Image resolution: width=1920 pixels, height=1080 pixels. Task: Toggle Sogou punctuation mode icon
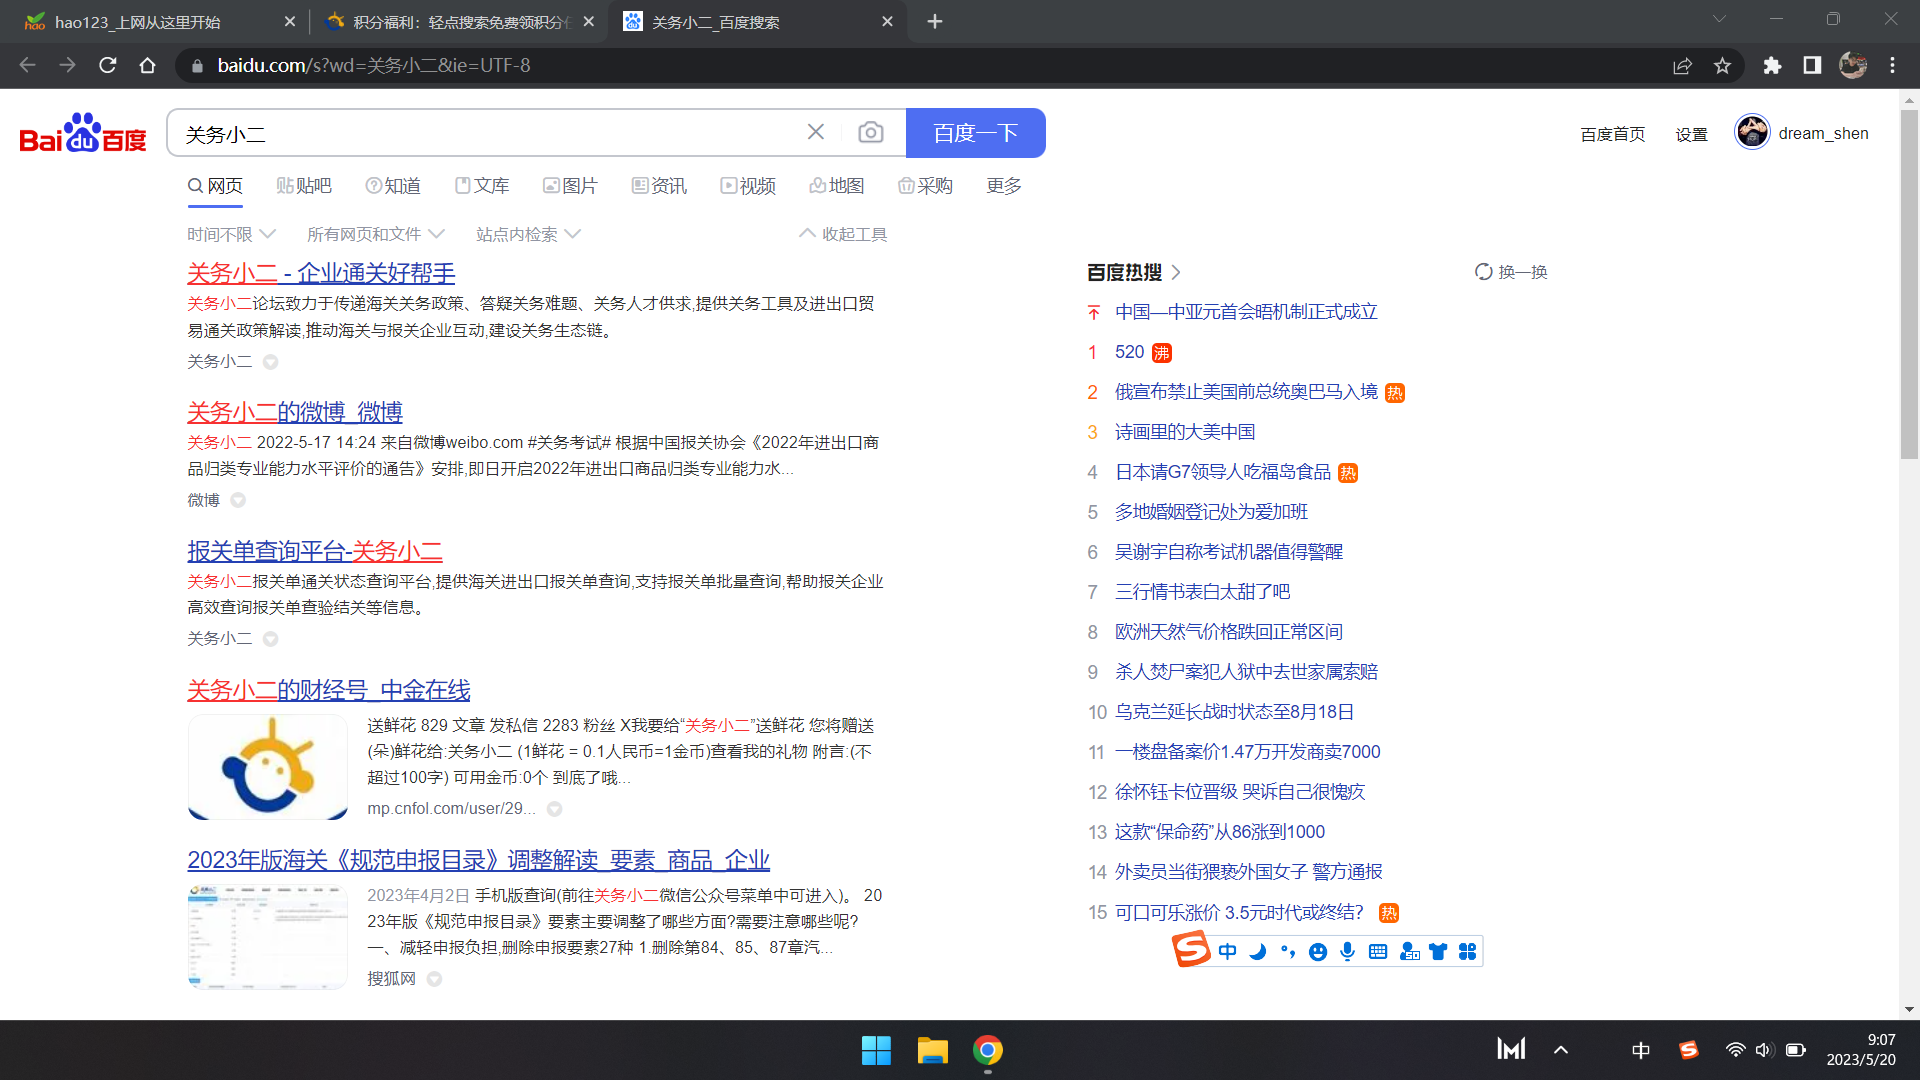pyautogui.click(x=1288, y=951)
